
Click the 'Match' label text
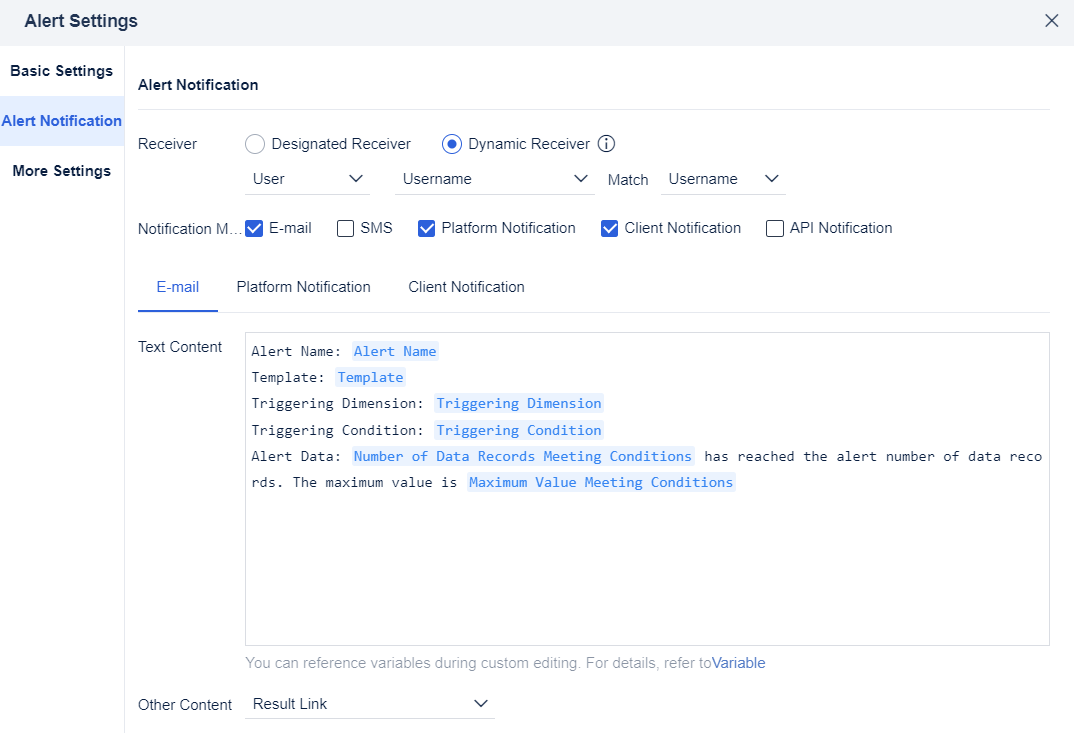[x=627, y=179]
